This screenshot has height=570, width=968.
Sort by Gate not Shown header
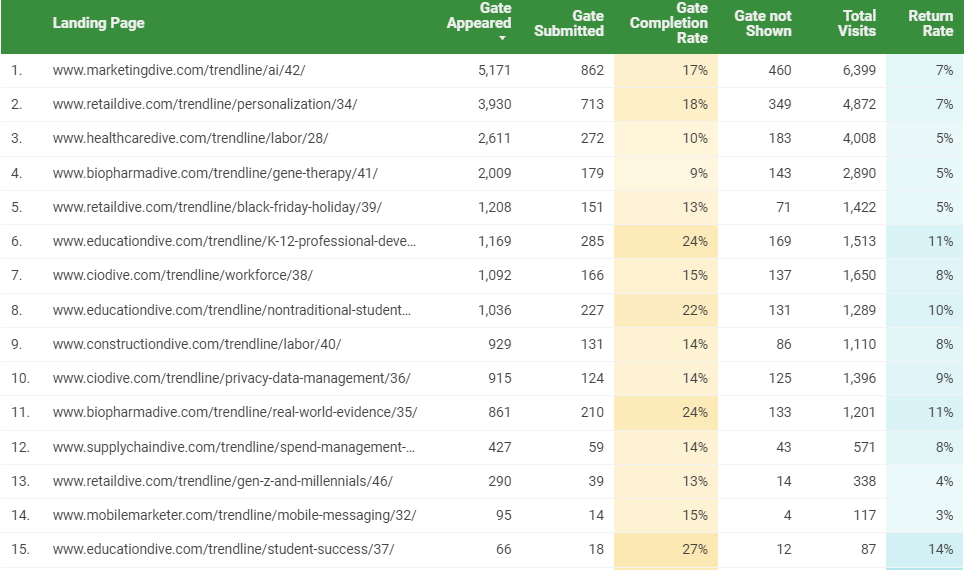[762, 23]
